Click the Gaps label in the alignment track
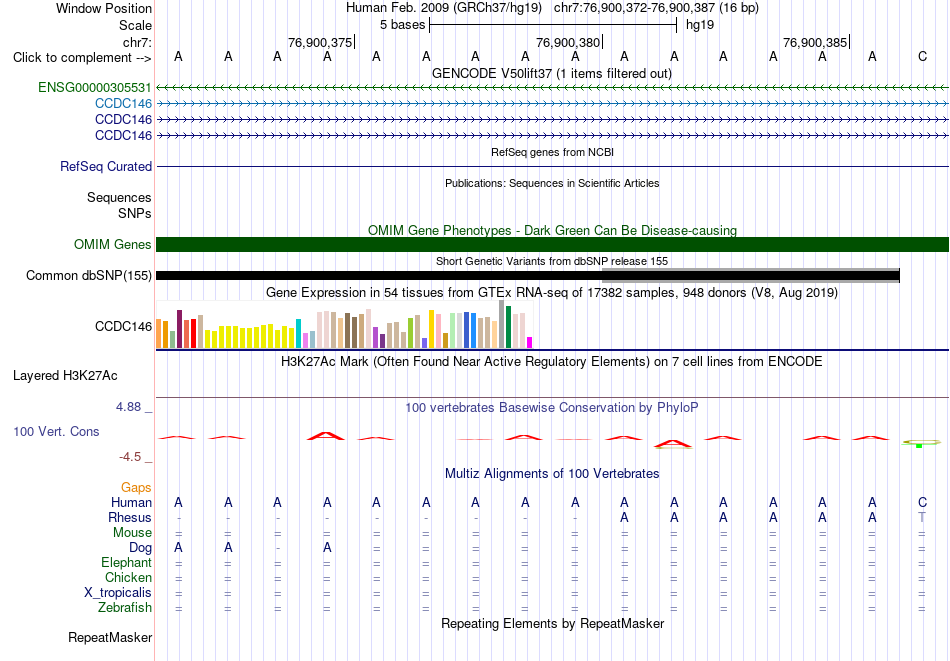This screenshot has height=661, width=950. click(136, 488)
